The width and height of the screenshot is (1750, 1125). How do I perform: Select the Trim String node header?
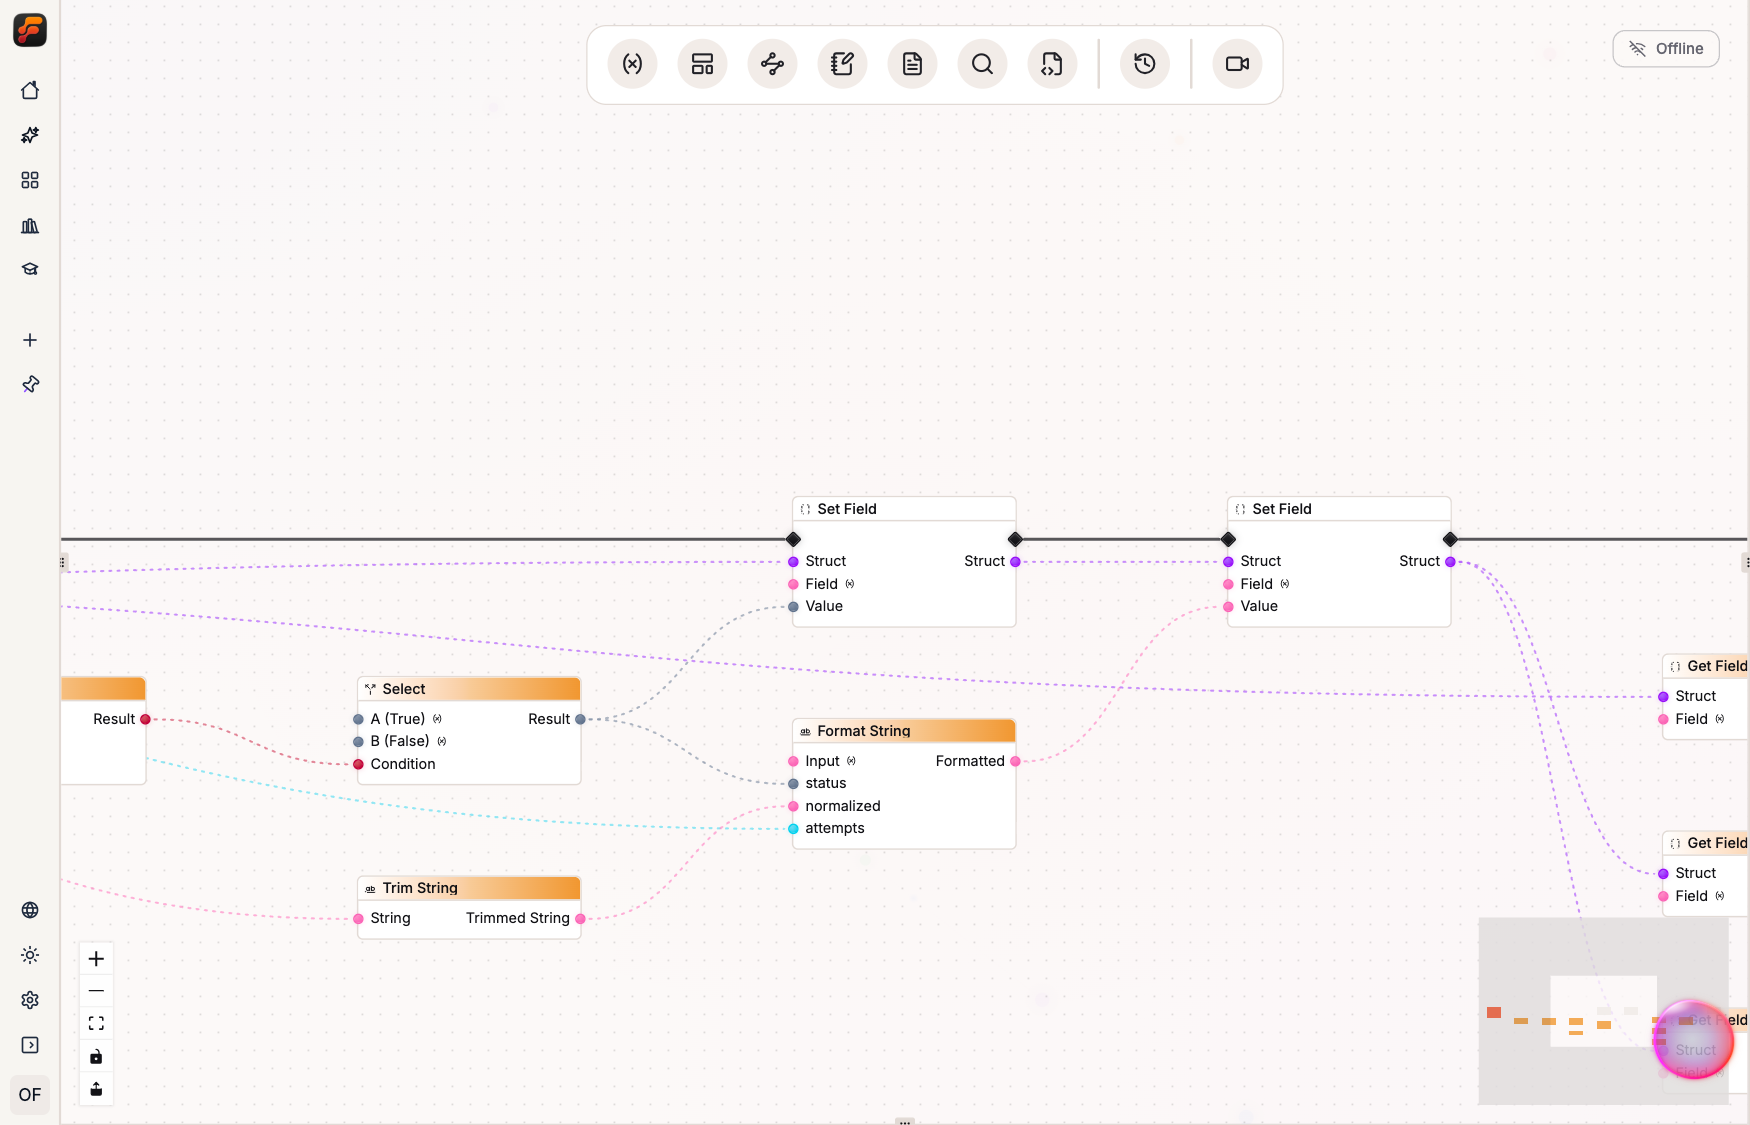[469, 888]
